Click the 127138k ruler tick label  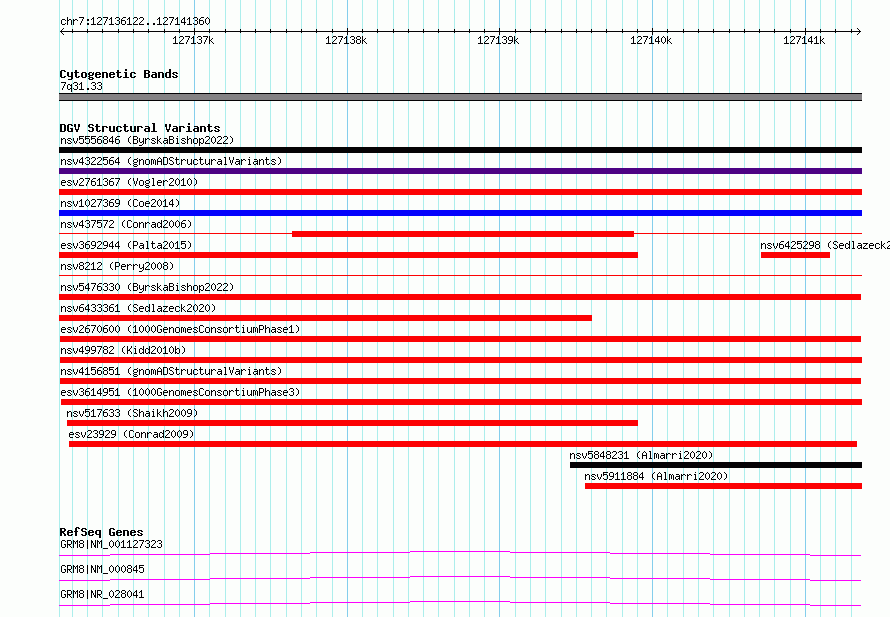346,40
